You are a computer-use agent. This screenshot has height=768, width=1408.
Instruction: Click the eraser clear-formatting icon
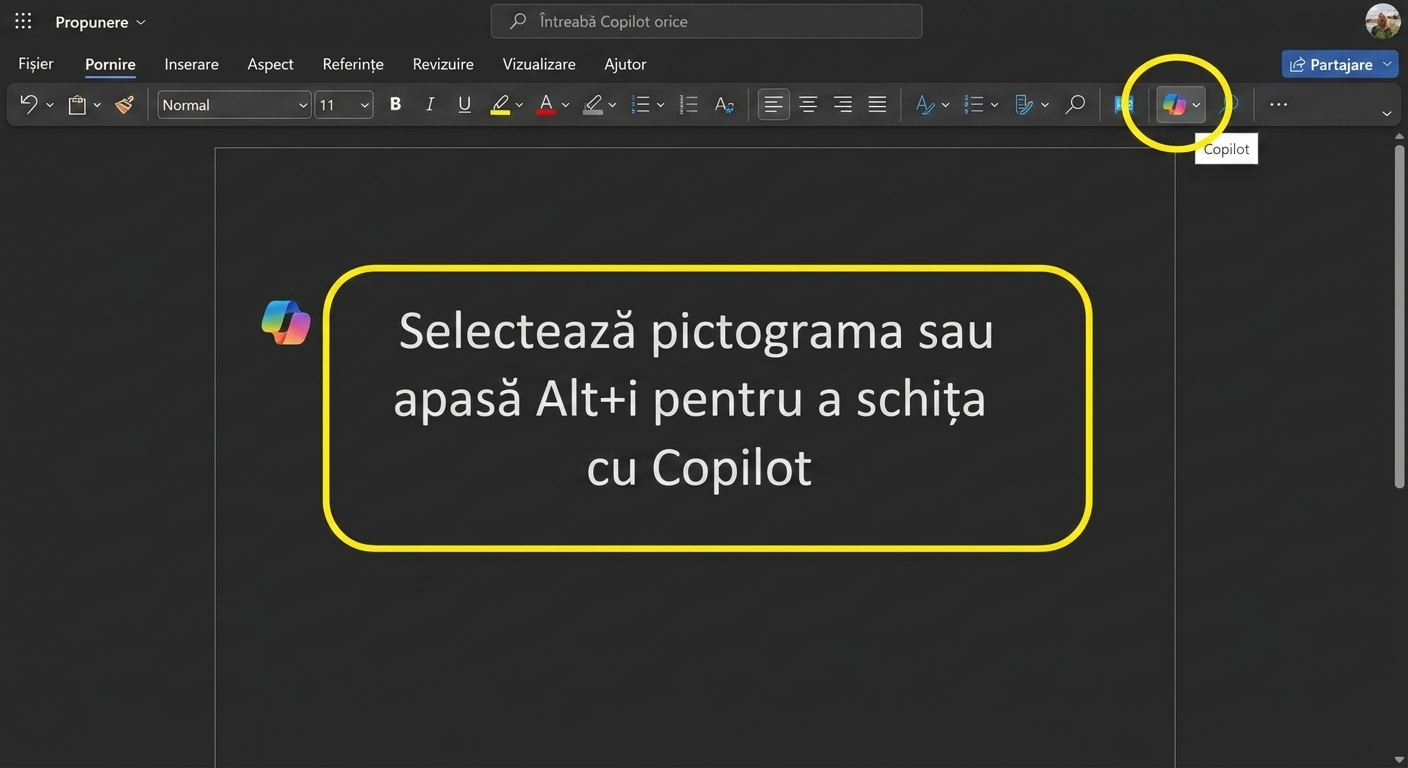pyautogui.click(x=593, y=103)
